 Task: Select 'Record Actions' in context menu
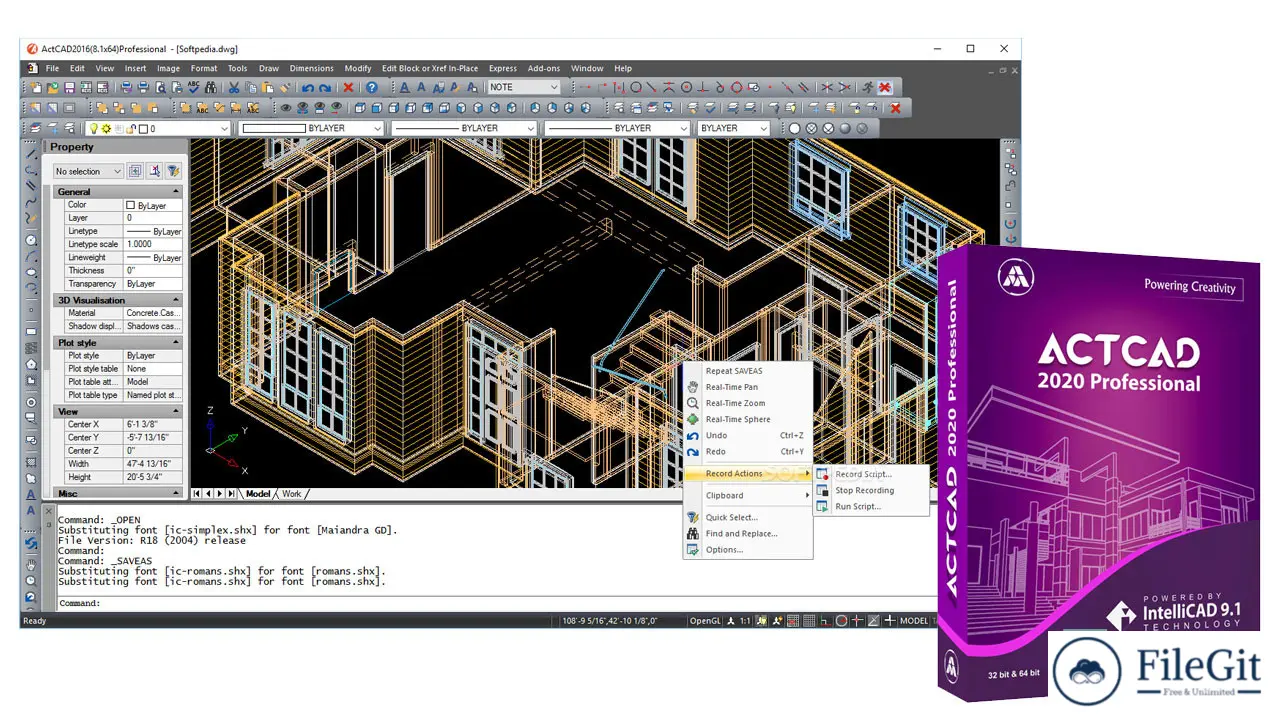point(748,474)
